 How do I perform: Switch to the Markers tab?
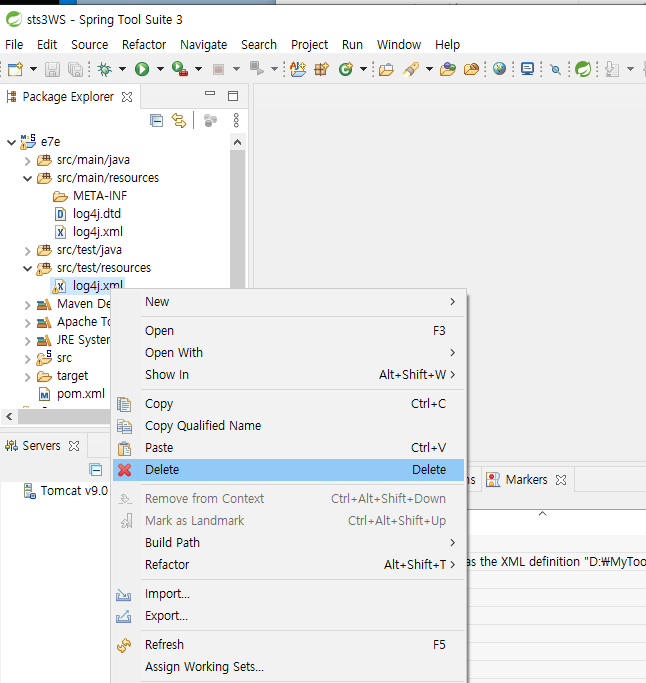pos(526,480)
